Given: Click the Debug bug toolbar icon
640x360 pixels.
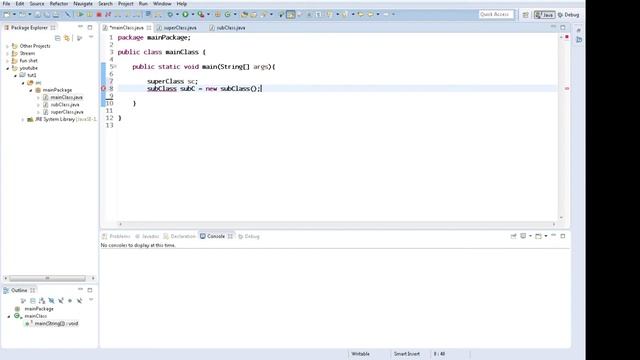Looking at the screenshot, I should click(x=170, y=14).
